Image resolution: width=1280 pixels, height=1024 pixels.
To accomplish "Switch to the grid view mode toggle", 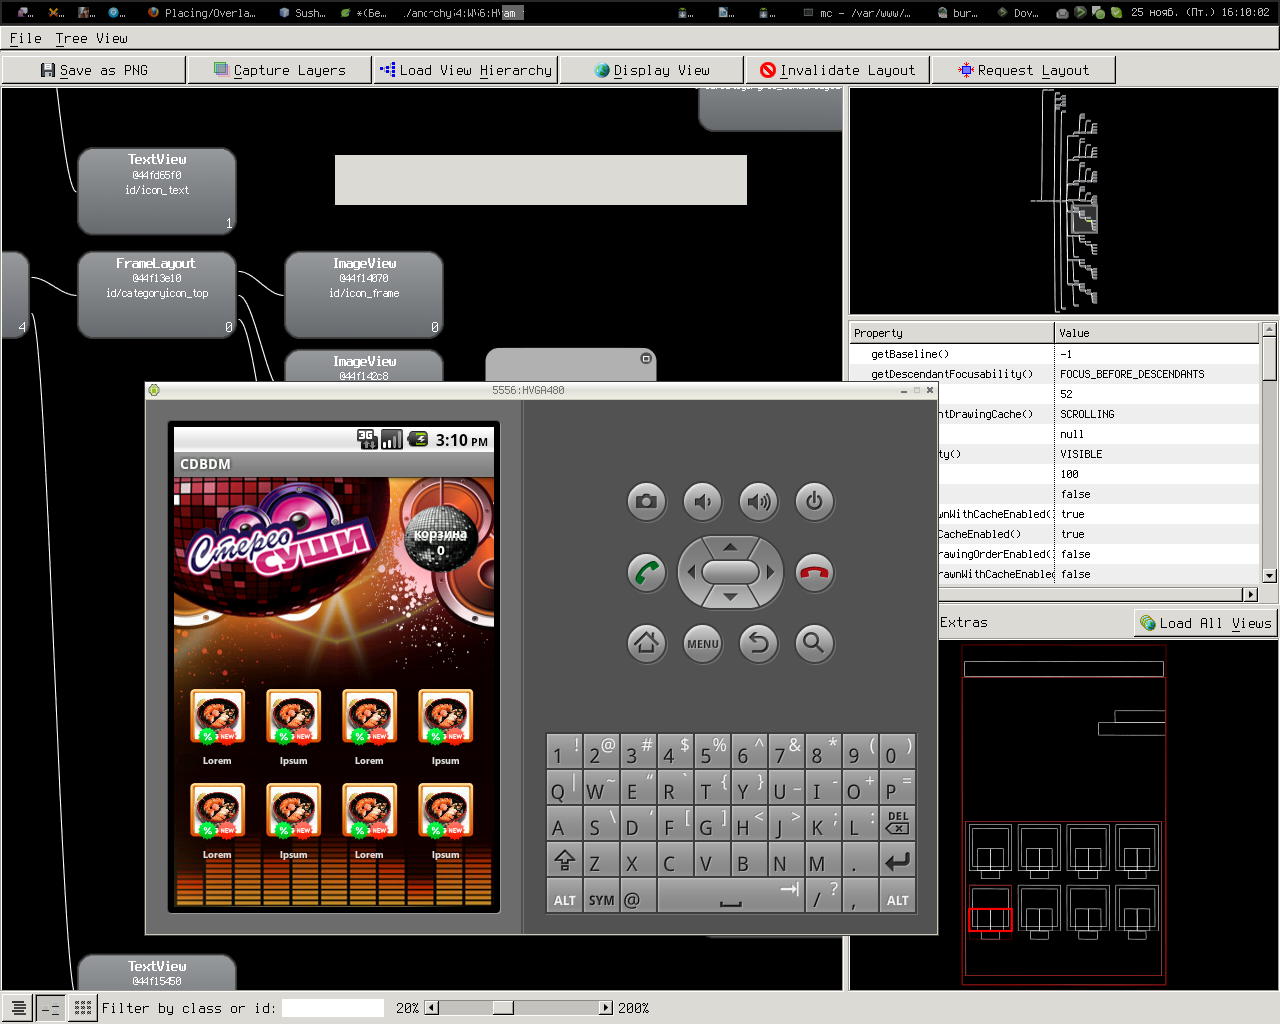I will pyautogui.click(x=83, y=1008).
